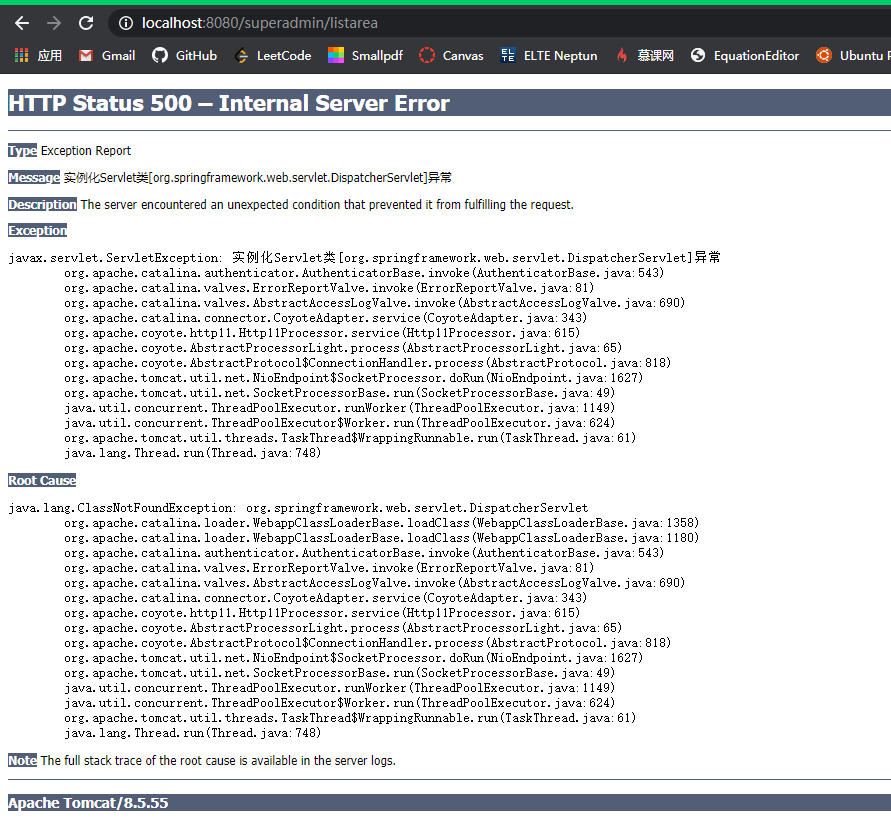Open the 应用 bookmark label
The width and height of the screenshot is (891, 819).
pyautogui.click(x=50, y=56)
